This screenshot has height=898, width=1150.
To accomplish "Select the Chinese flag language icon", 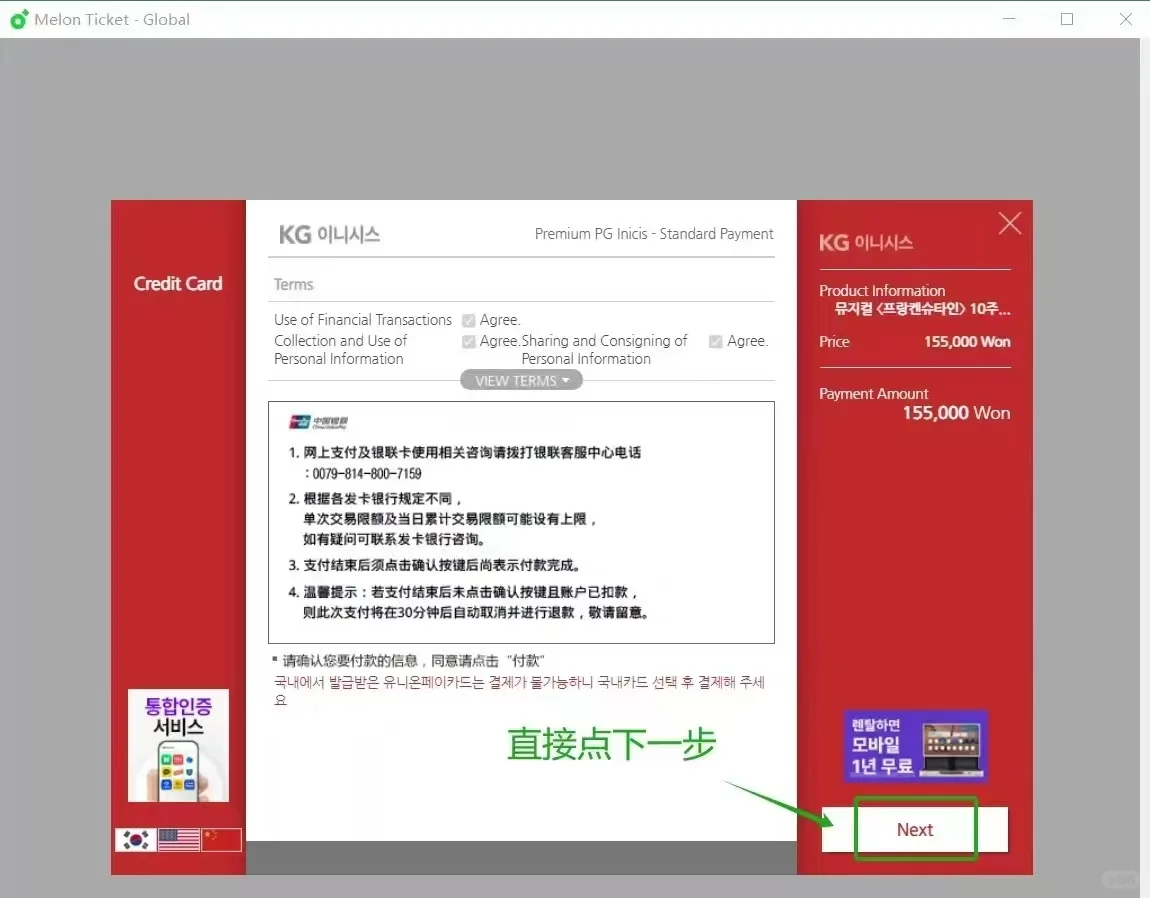I will click(220, 840).
